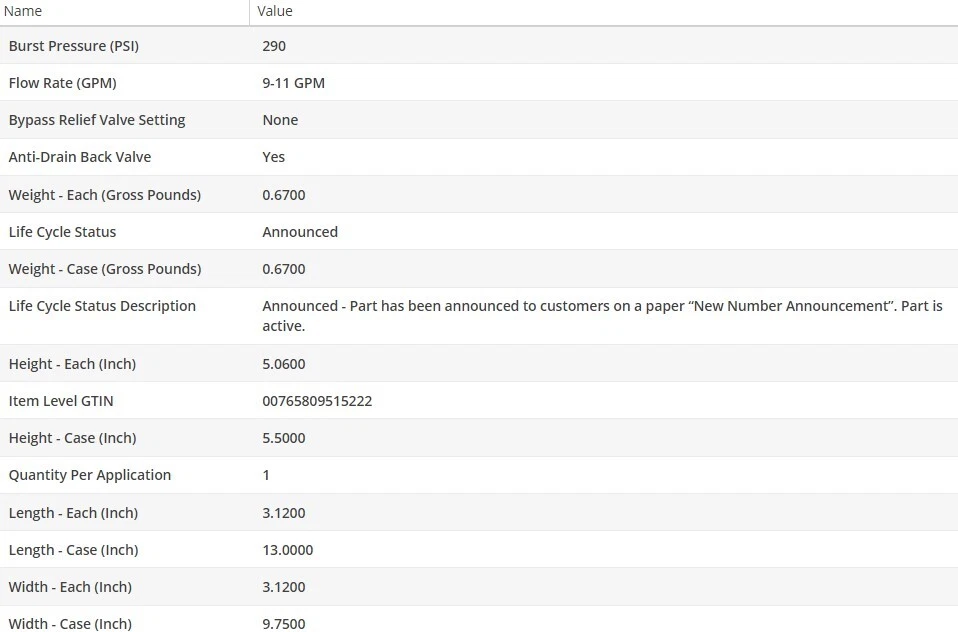Select the Height - Each (Inch) row
958x632 pixels.
tap(479, 364)
